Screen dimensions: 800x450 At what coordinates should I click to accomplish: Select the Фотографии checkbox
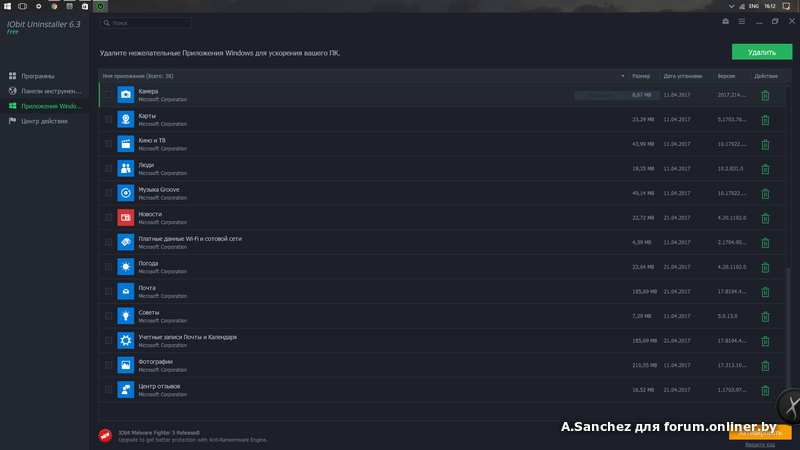[109, 365]
